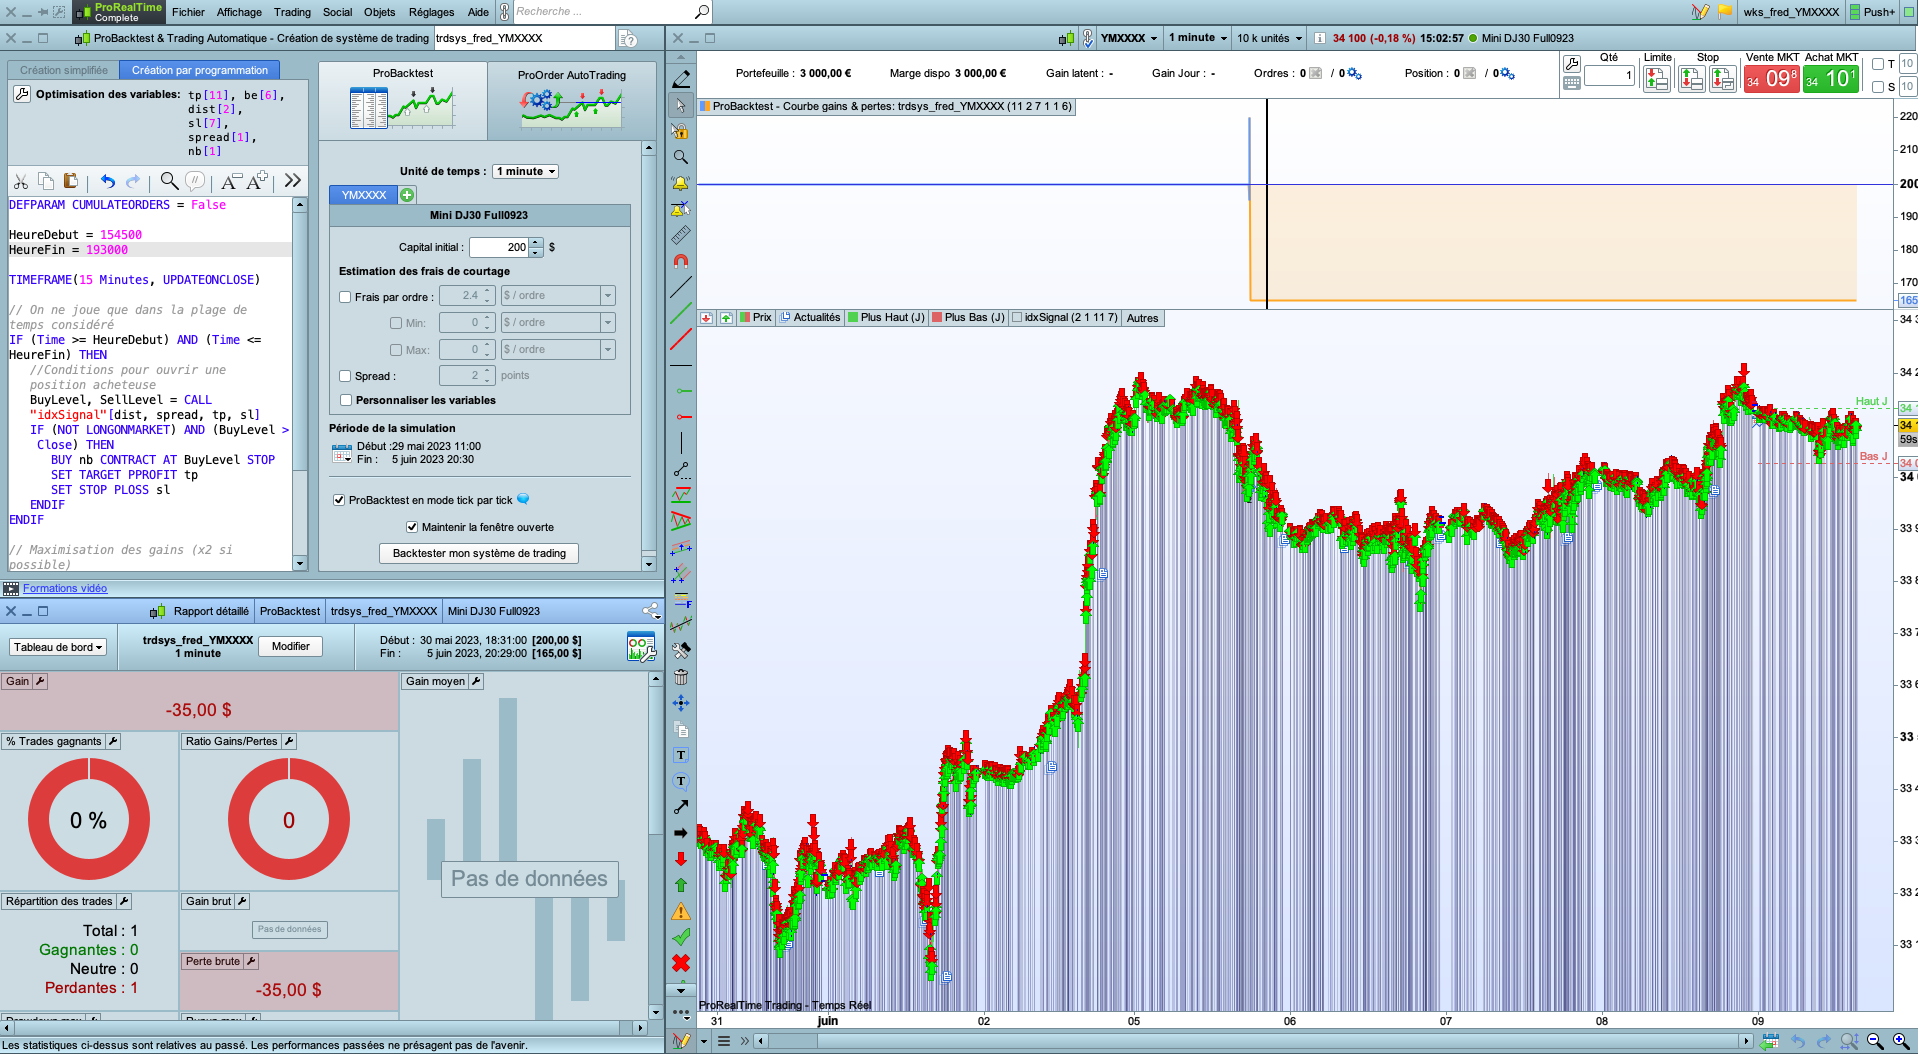Image resolution: width=1918 pixels, height=1054 pixels.
Task: Add an instrument with green plus icon
Action: (x=407, y=195)
